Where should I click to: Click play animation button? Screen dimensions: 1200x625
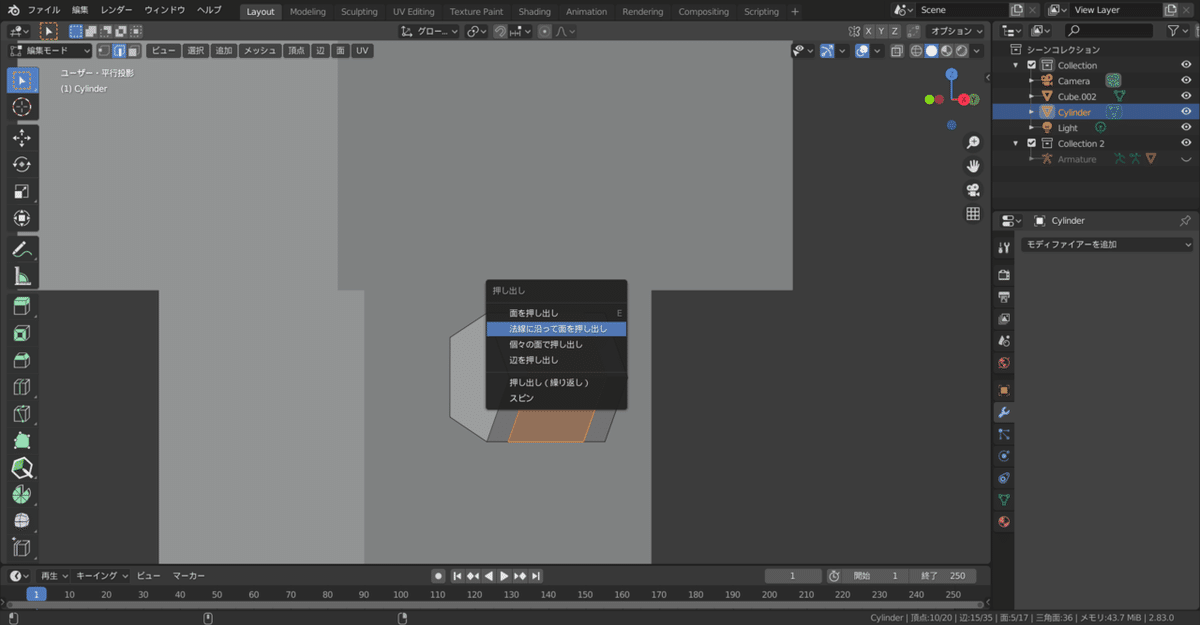[x=505, y=576]
